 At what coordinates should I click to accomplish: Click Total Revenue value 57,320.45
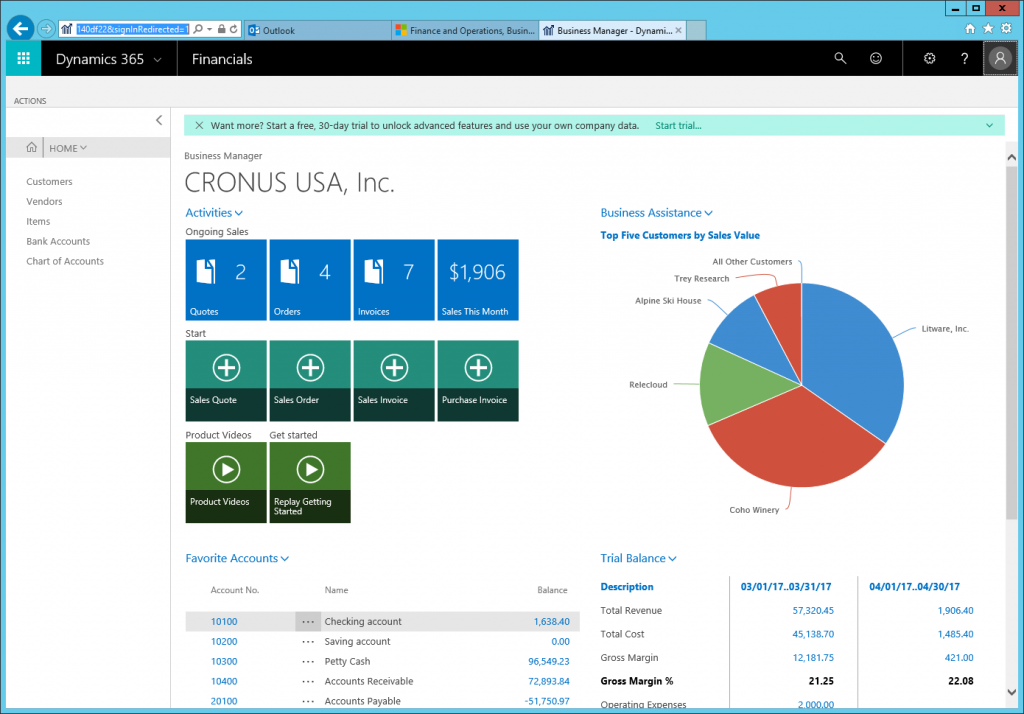813,611
